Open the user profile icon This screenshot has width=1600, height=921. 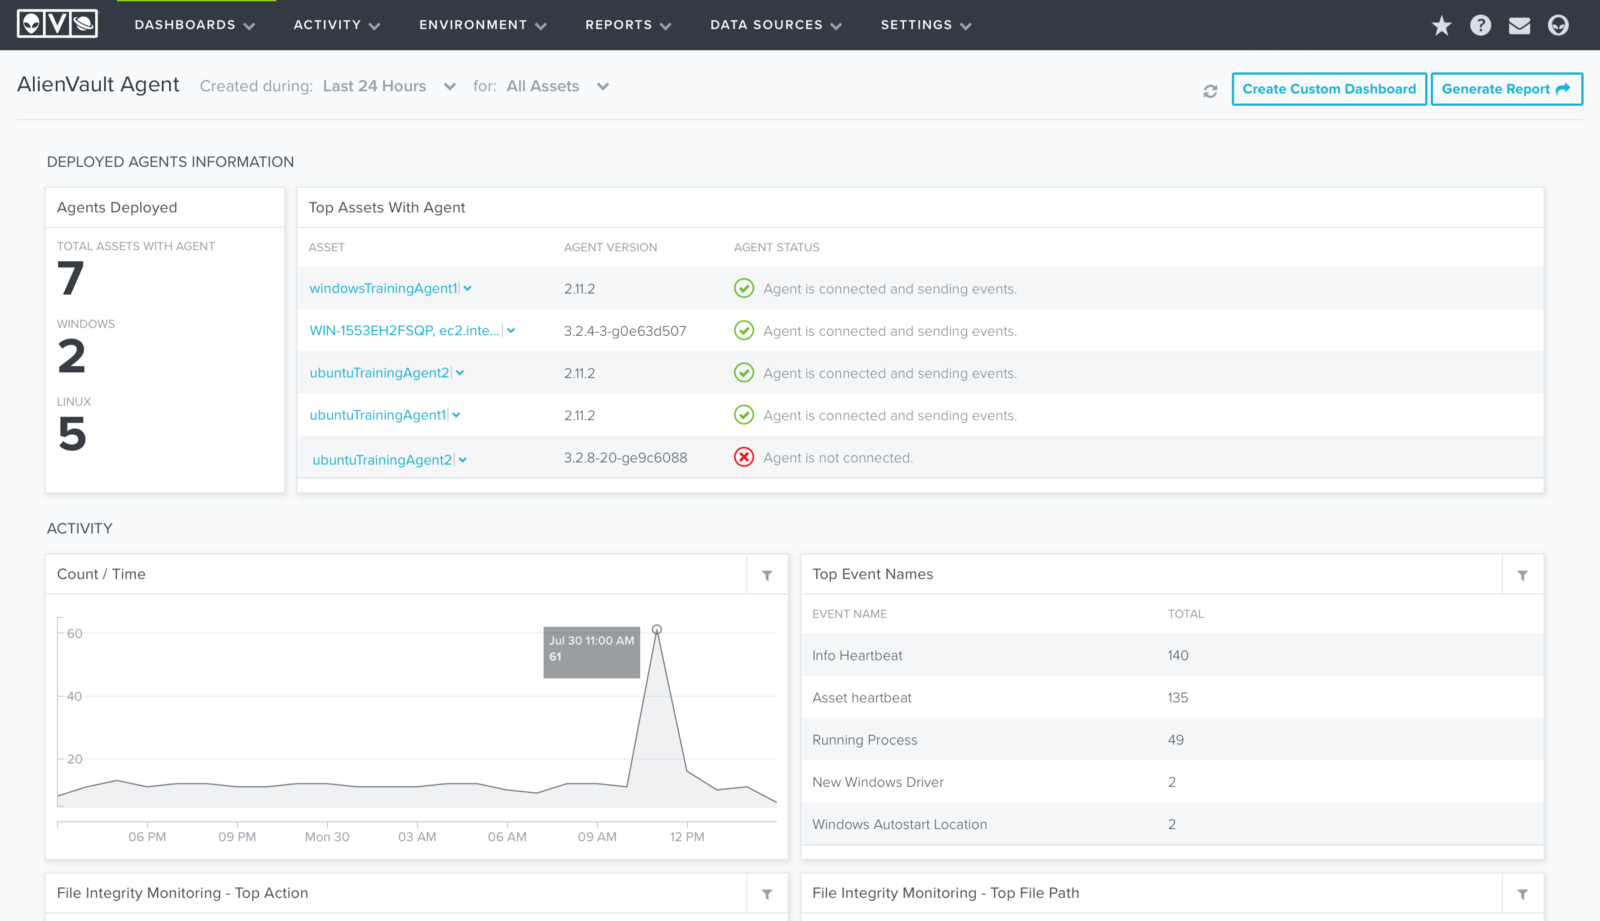coord(1558,26)
